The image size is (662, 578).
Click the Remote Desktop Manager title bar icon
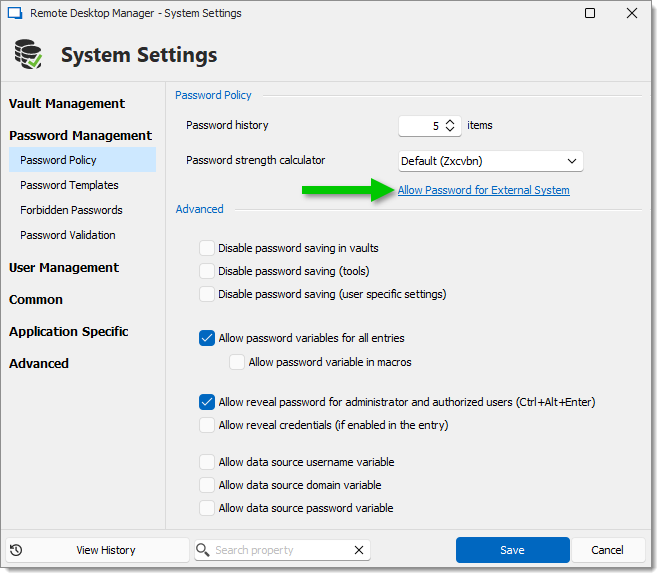coord(15,13)
